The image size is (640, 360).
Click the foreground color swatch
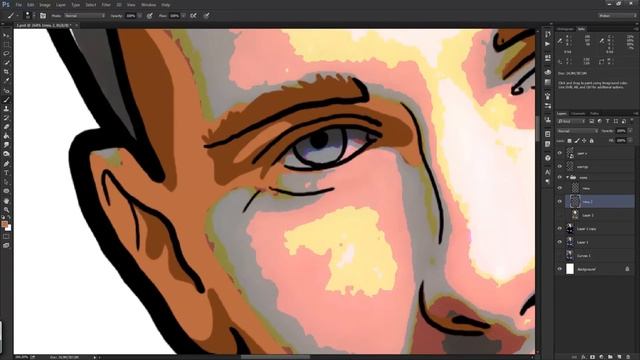tap(4, 224)
